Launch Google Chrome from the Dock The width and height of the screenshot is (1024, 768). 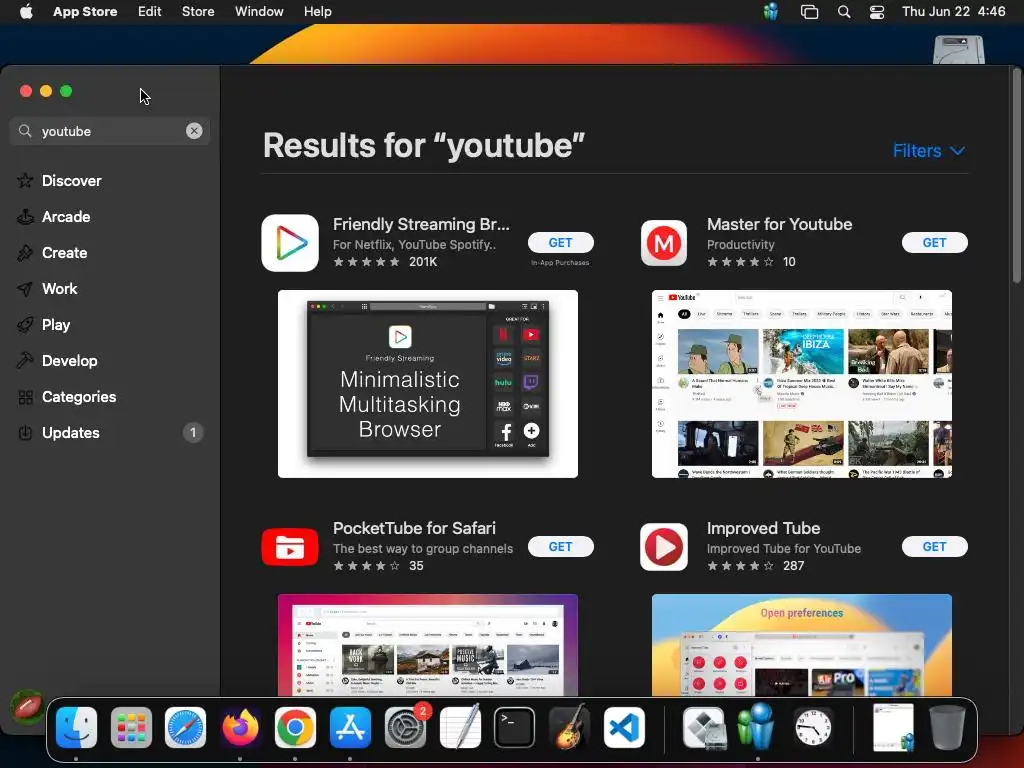(x=295, y=728)
